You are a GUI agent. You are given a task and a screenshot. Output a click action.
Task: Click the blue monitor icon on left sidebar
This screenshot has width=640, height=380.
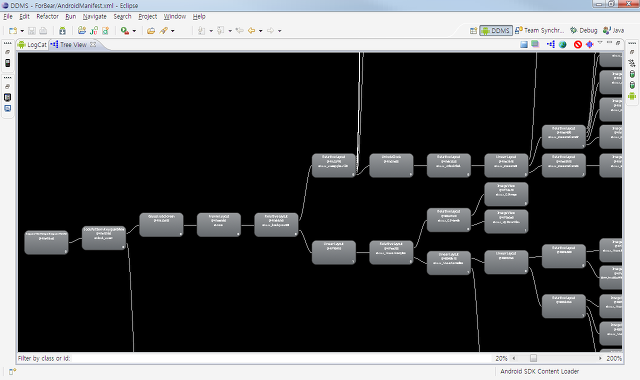(x=7, y=109)
